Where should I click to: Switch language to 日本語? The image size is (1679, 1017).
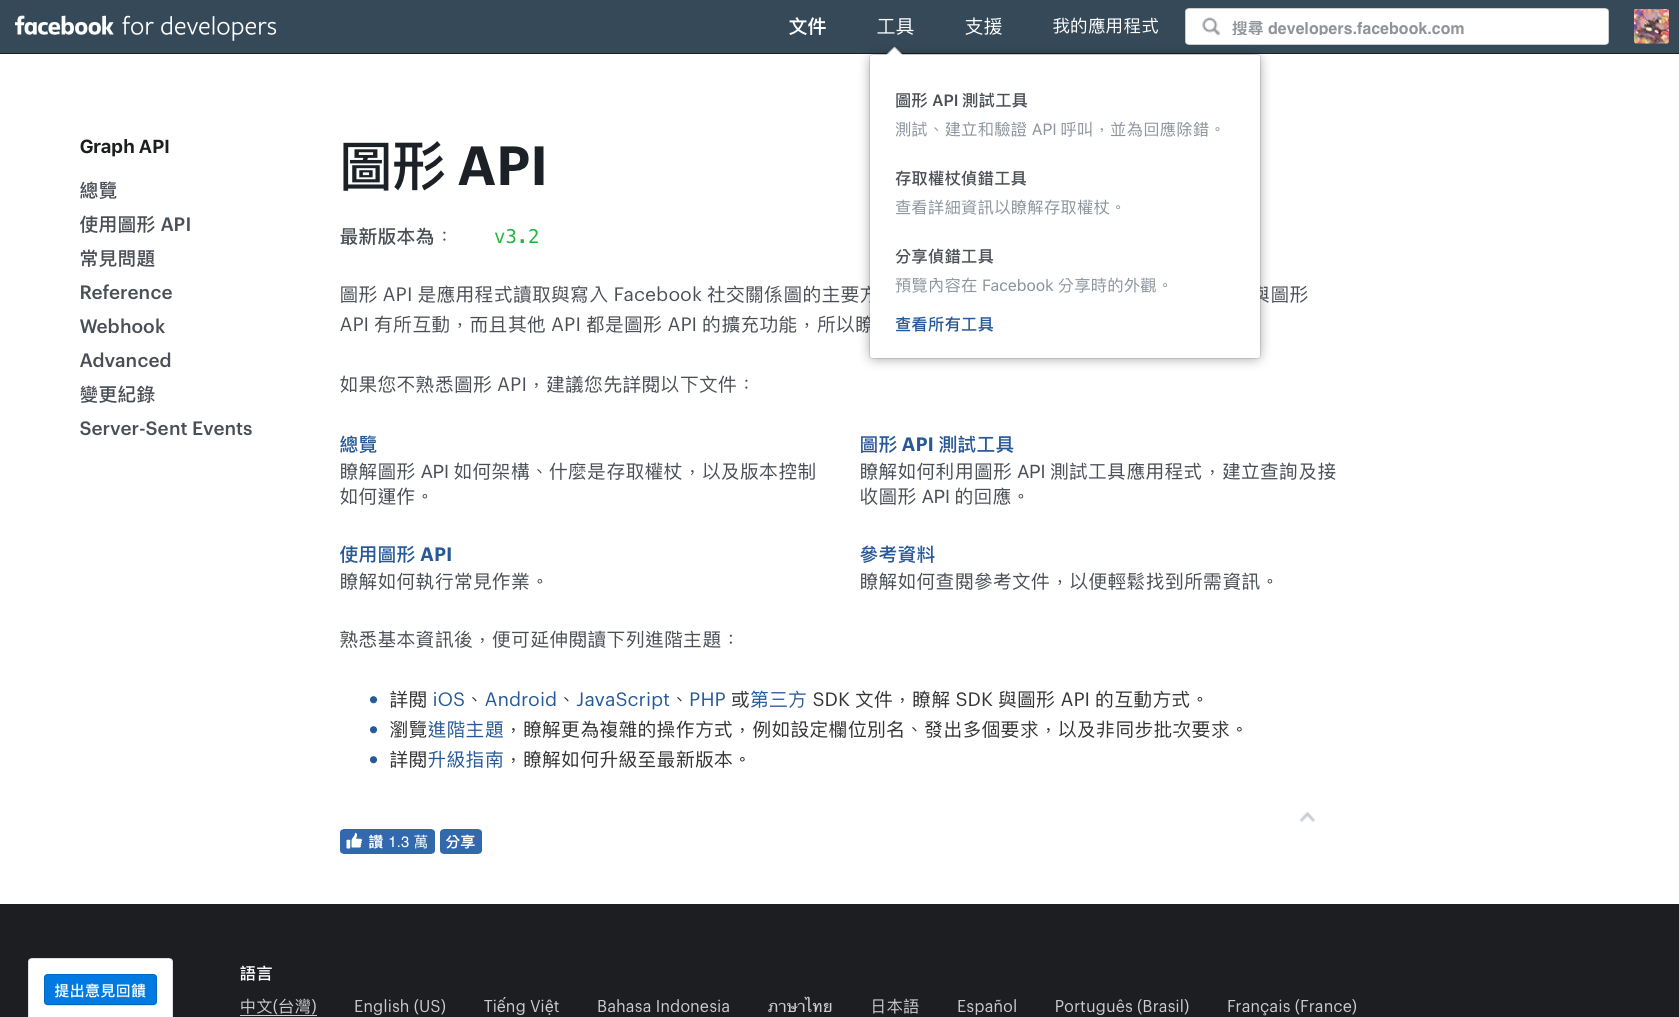[895, 1006]
